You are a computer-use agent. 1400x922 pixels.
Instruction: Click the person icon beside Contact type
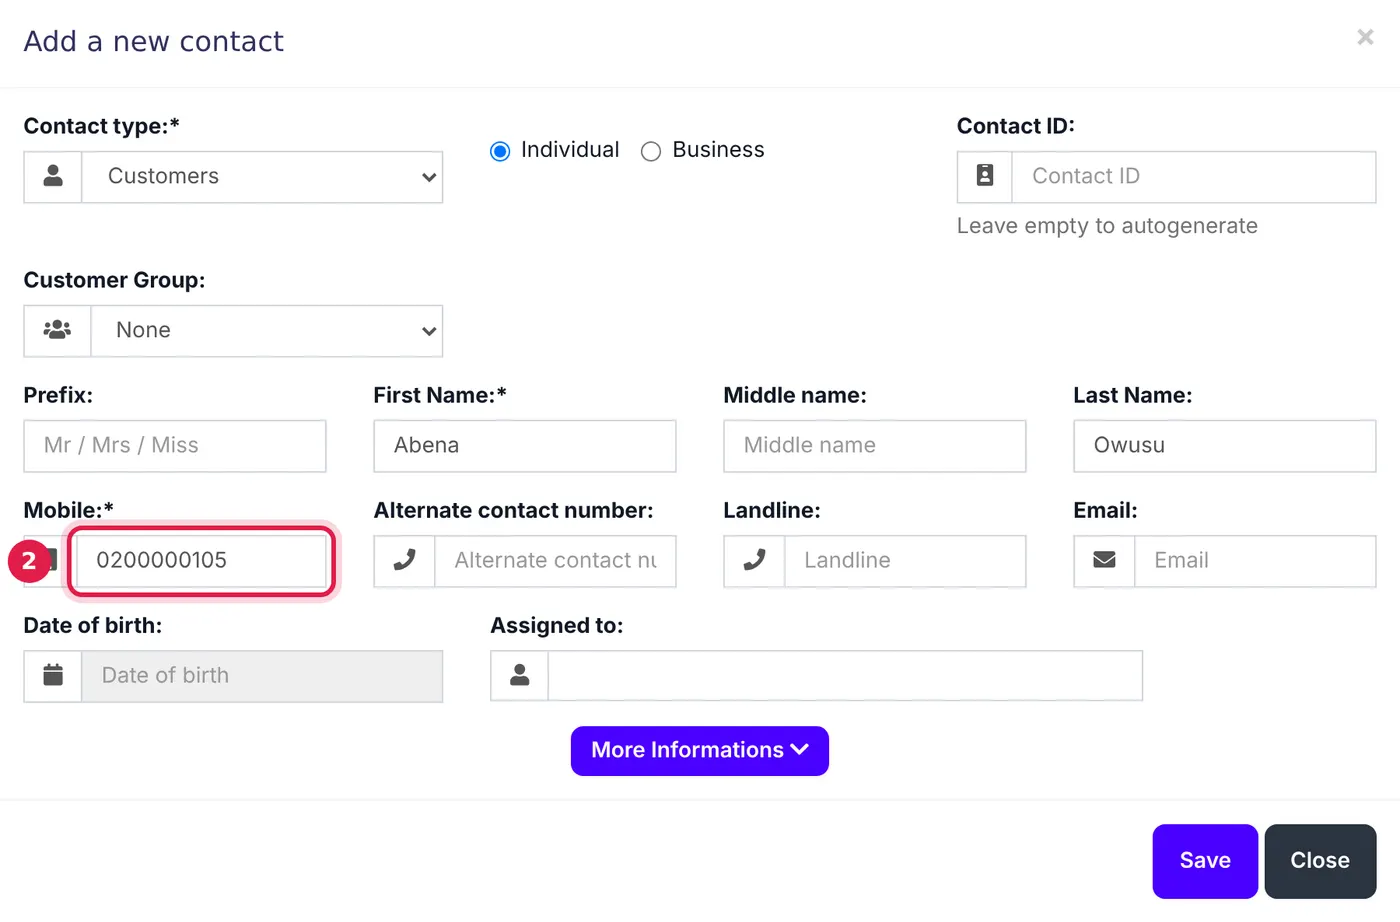53,176
